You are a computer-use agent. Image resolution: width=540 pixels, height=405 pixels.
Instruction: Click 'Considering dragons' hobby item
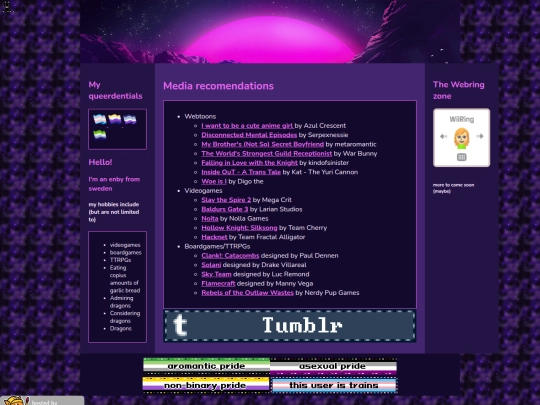click(125, 317)
